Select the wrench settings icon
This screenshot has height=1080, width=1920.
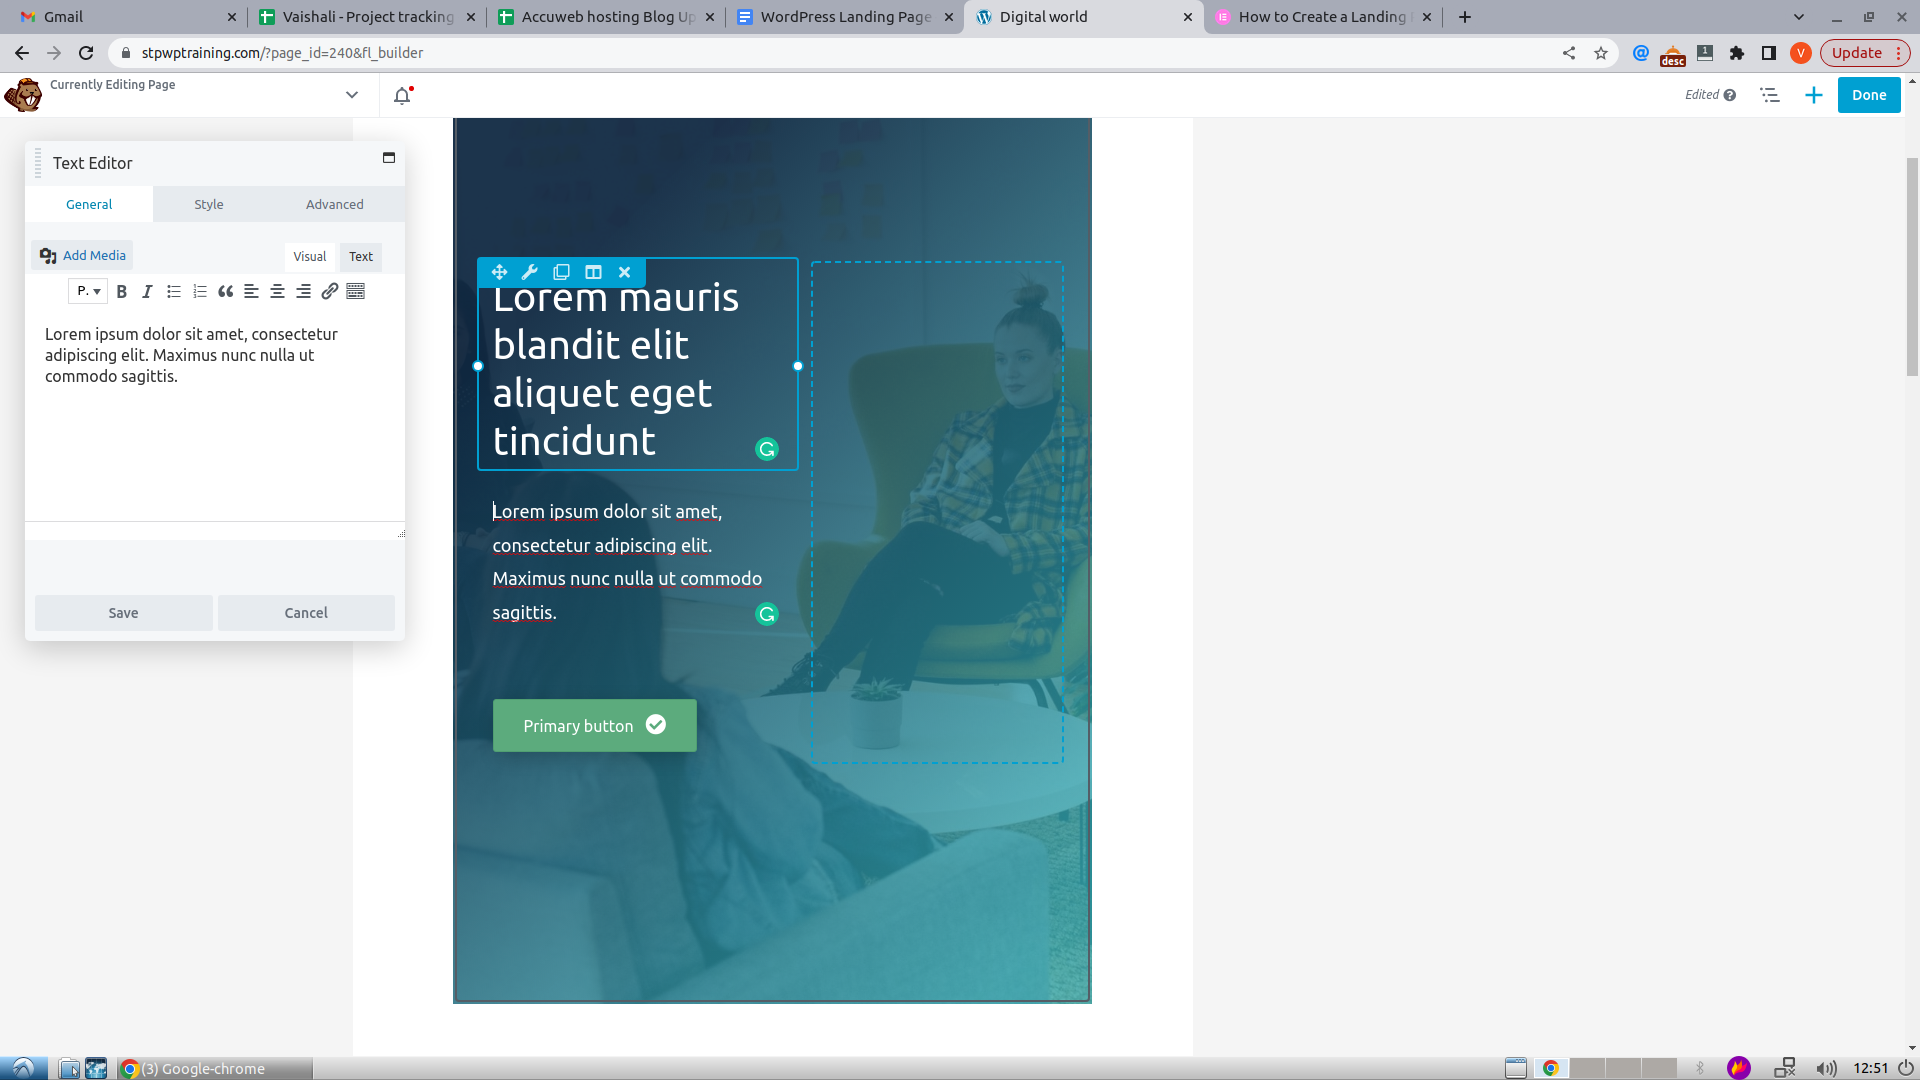(529, 272)
